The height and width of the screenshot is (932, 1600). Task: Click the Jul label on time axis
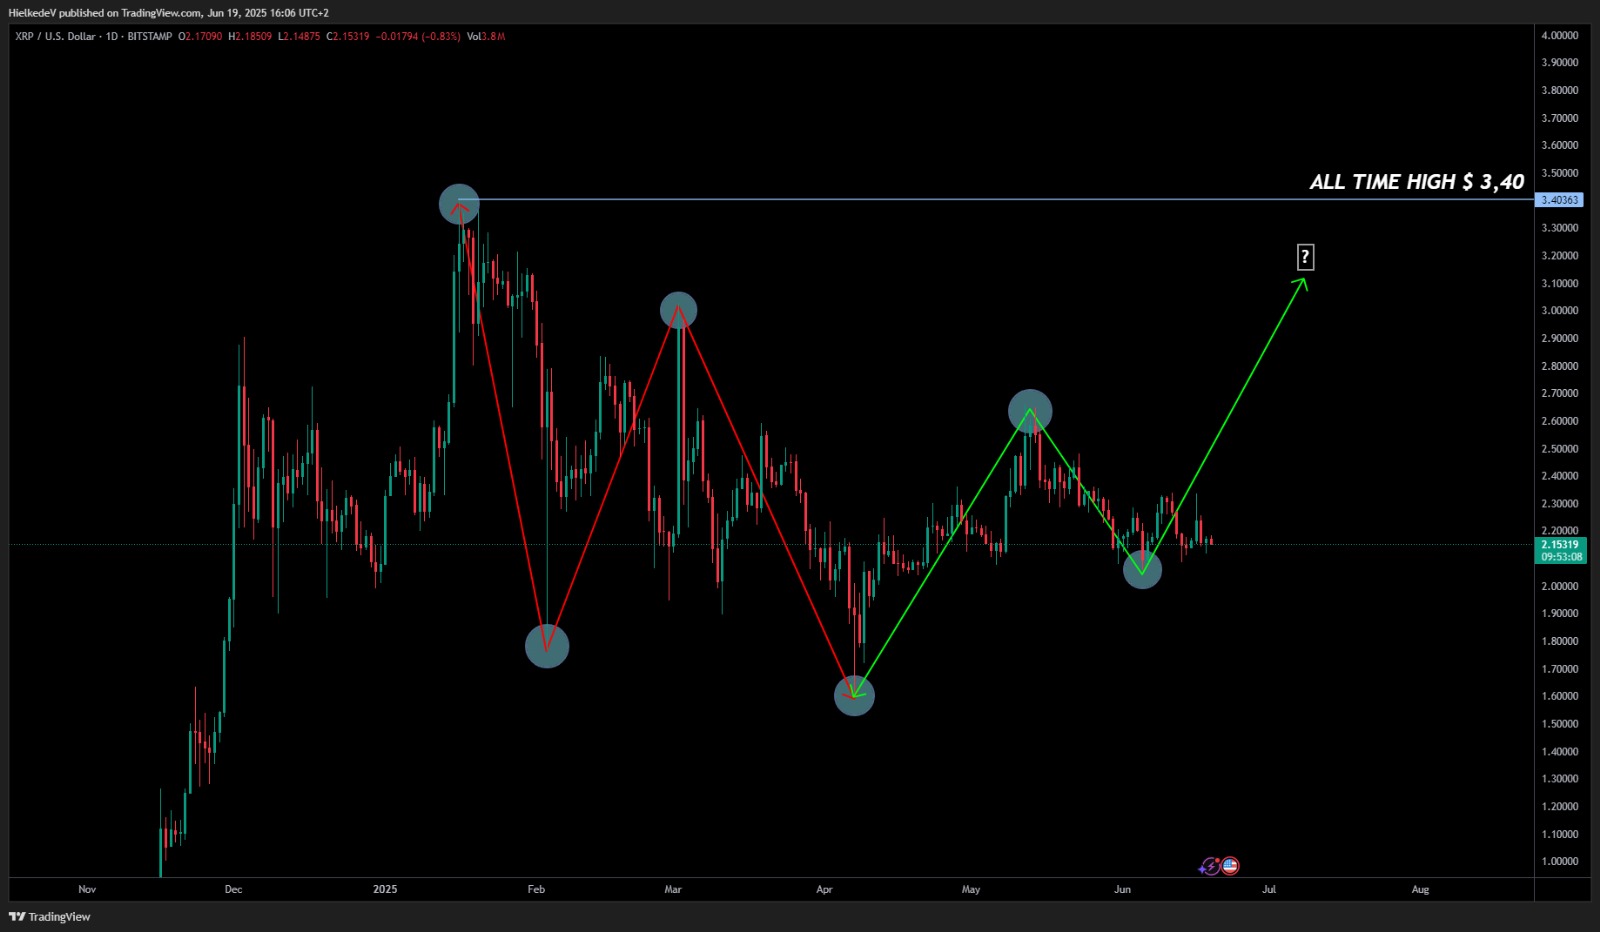tap(1269, 889)
